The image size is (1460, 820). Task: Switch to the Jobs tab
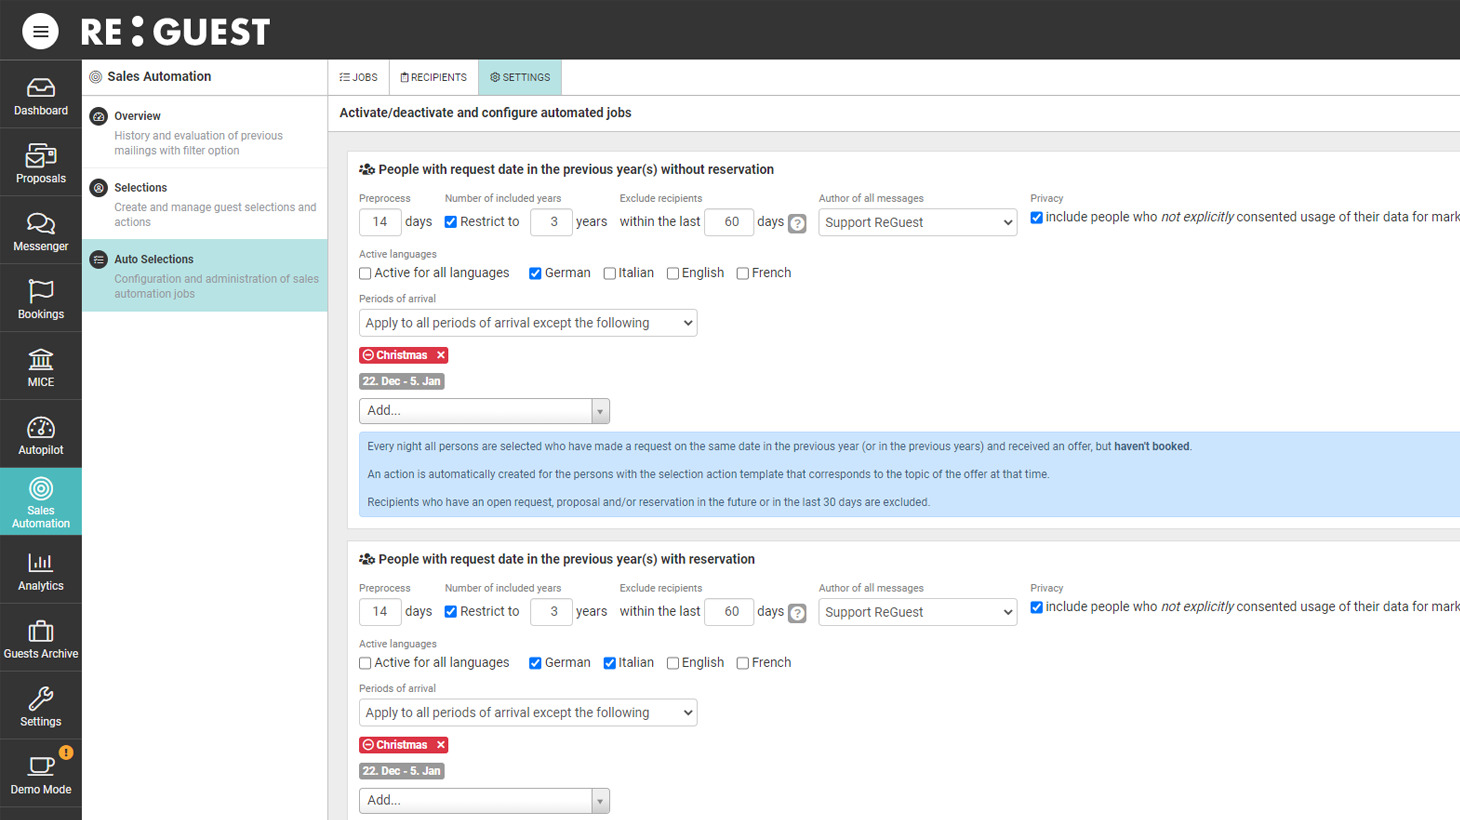358,77
